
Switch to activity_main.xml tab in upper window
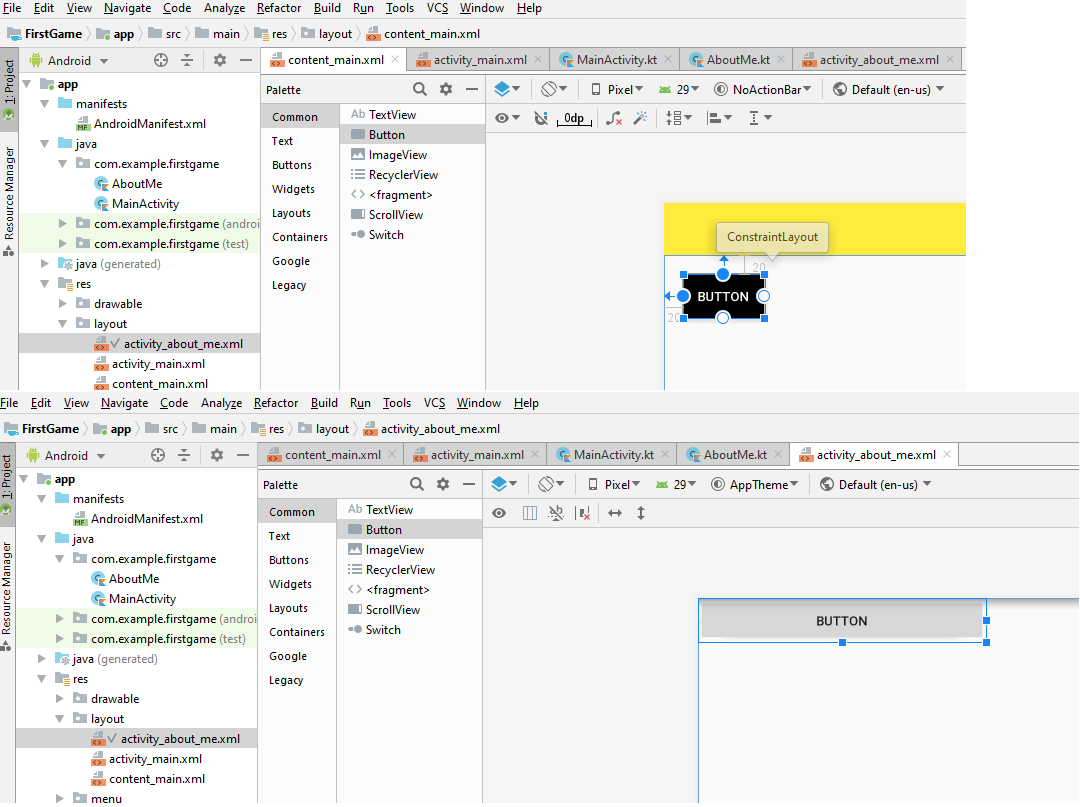pos(480,60)
